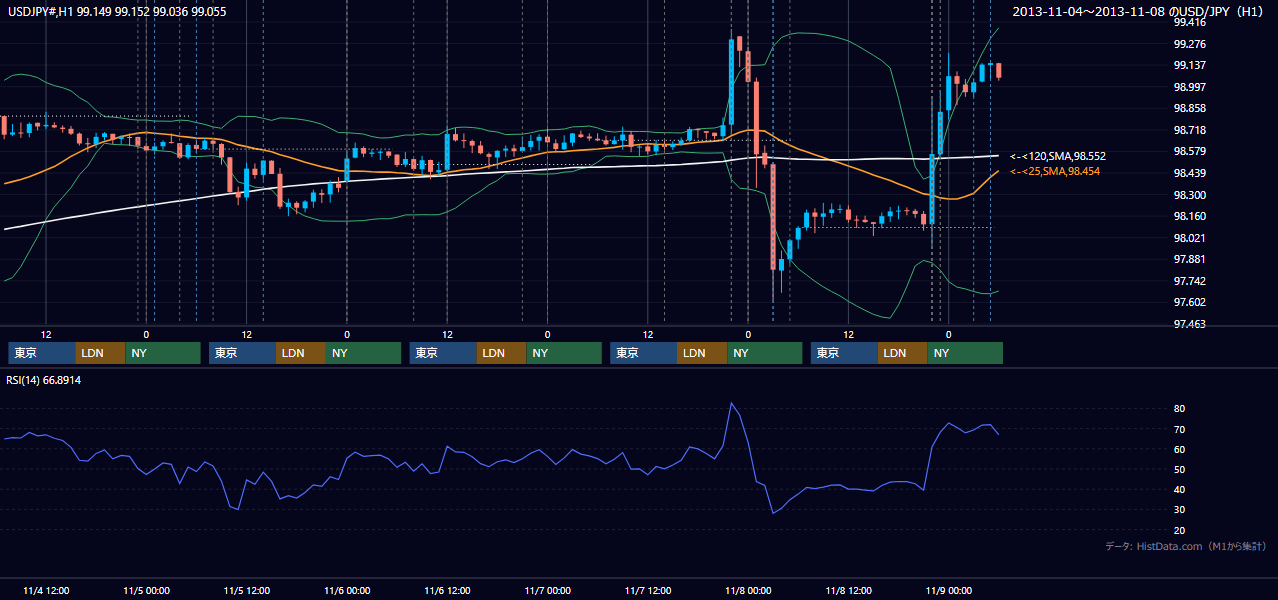The image size is (1278, 600).
Task: Click the 2013-11-04～2013-11-08 USD/JPY (H1) heading
Action: [1140, 12]
